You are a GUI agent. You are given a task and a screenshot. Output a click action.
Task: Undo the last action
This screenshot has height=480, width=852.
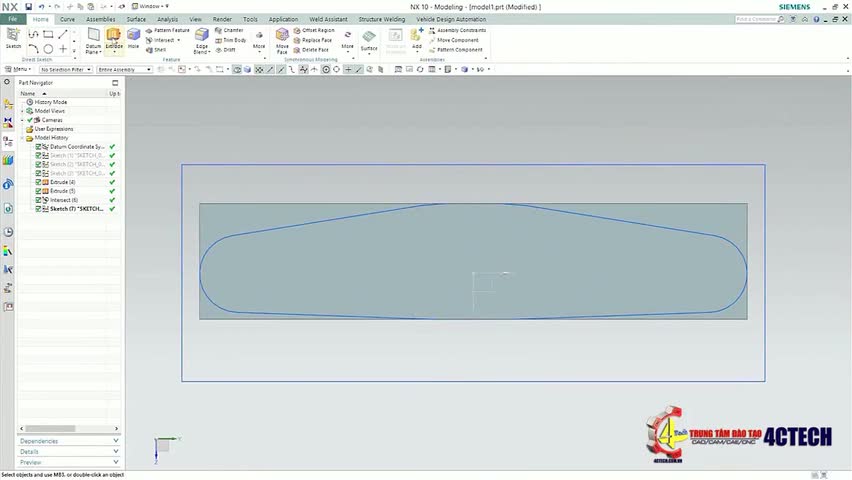tap(41, 7)
